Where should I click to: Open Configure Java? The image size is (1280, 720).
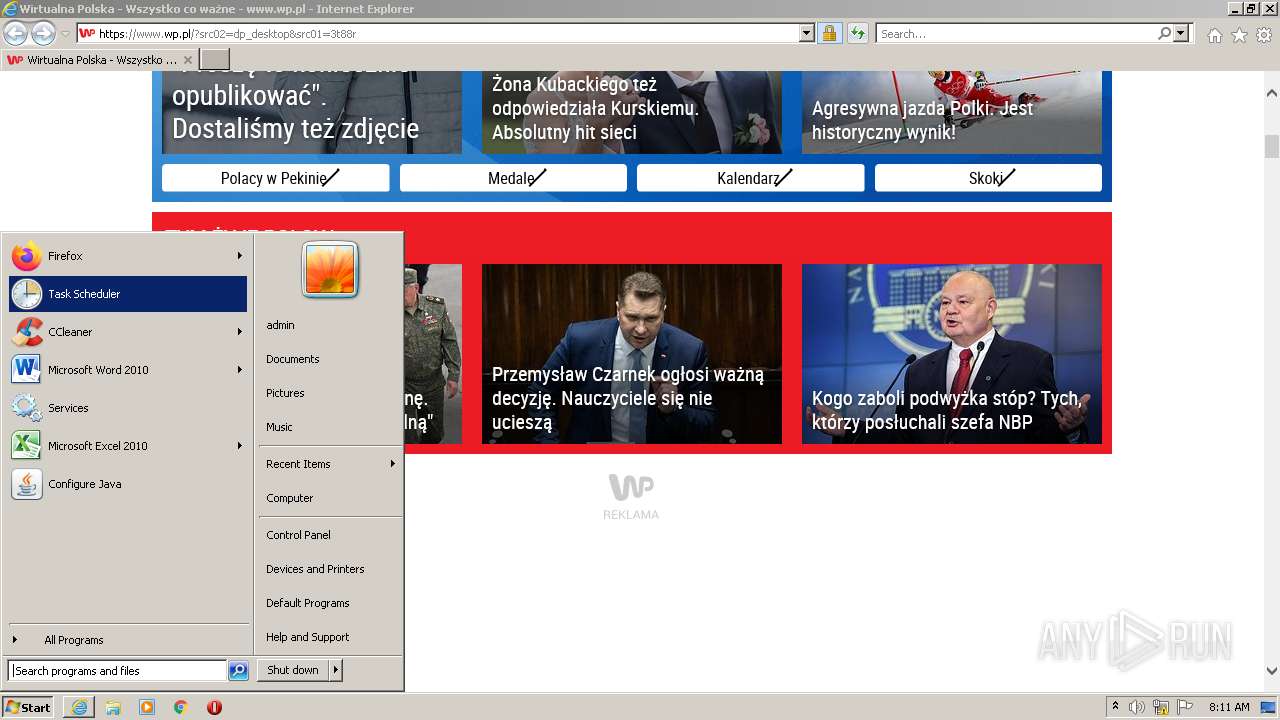tap(128, 484)
